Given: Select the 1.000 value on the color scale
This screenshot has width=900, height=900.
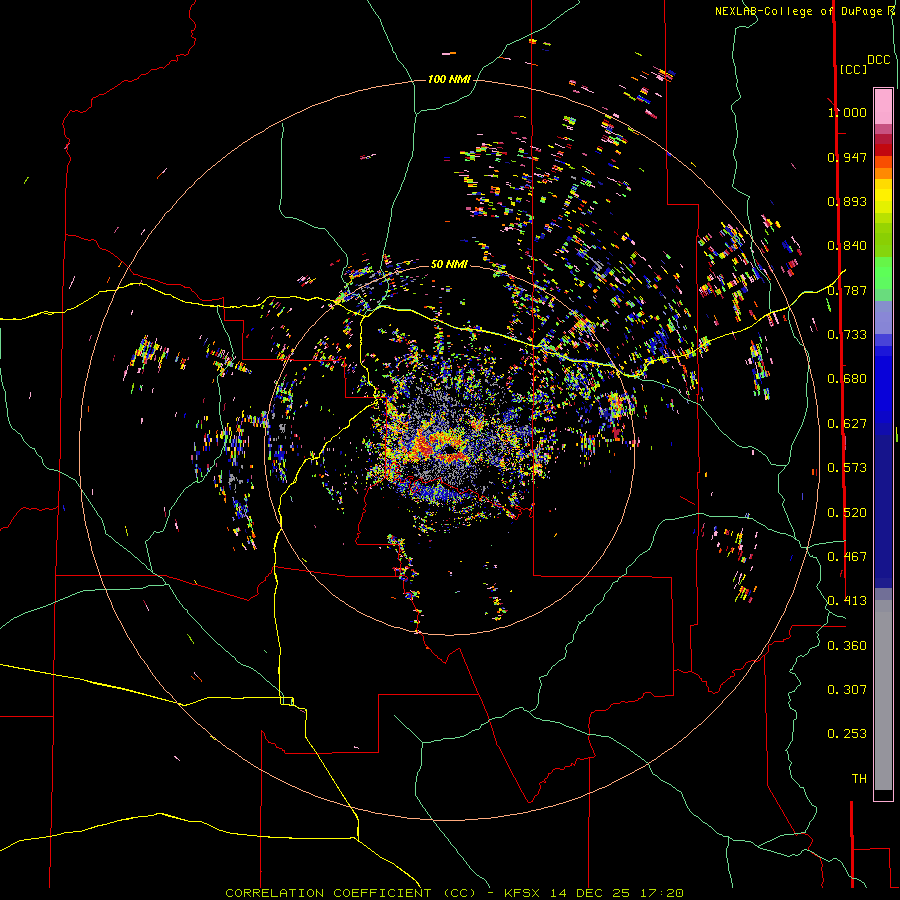Looking at the screenshot, I should click(x=847, y=112).
